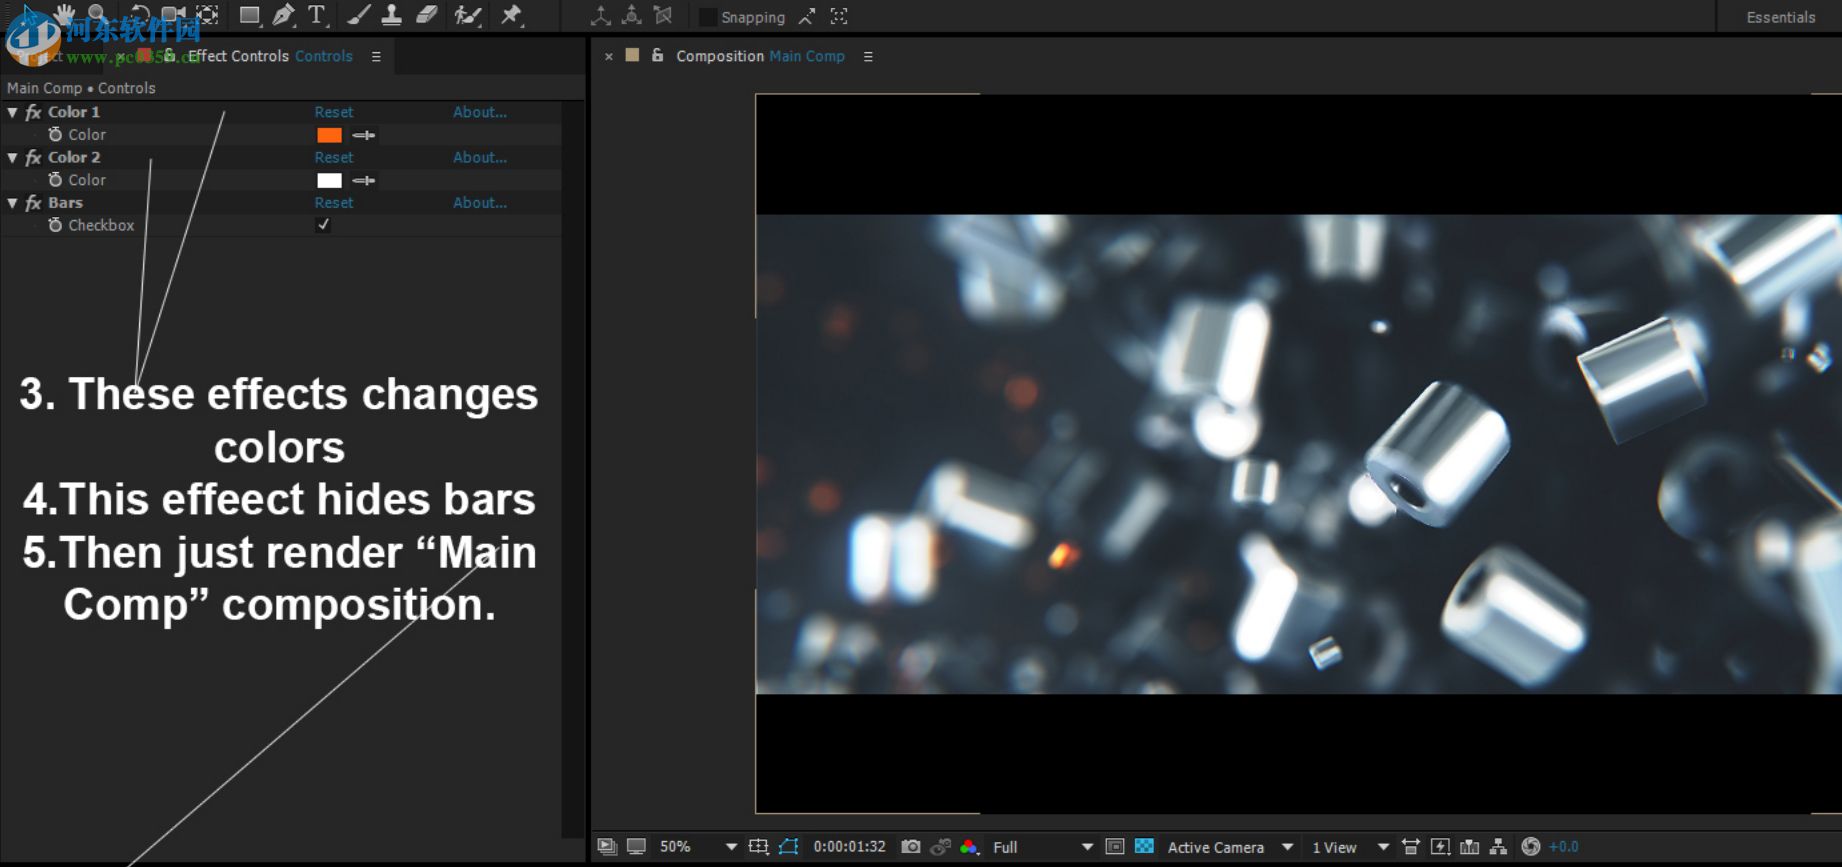Reset the Color 2 effect

(x=334, y=157)
